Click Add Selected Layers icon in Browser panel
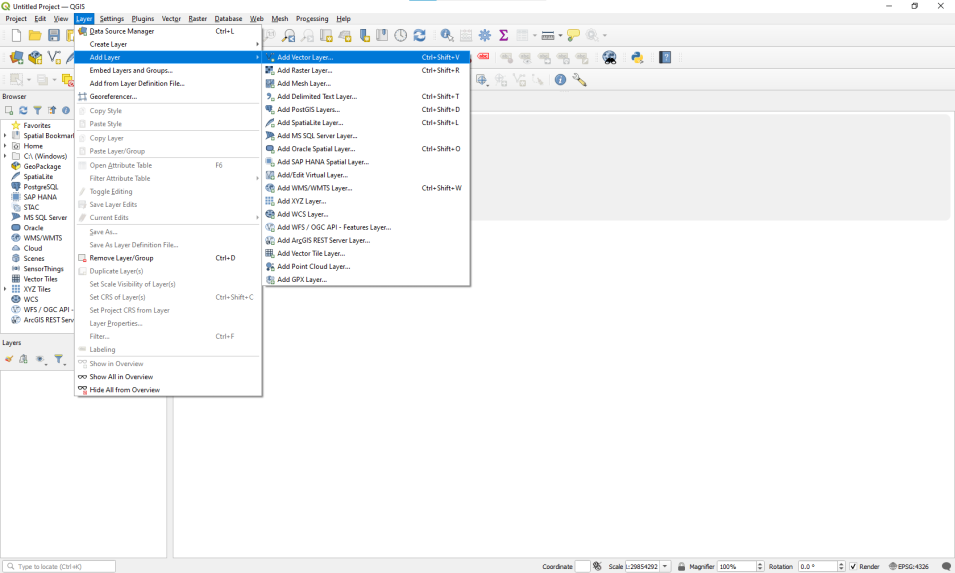 (9, 110)
